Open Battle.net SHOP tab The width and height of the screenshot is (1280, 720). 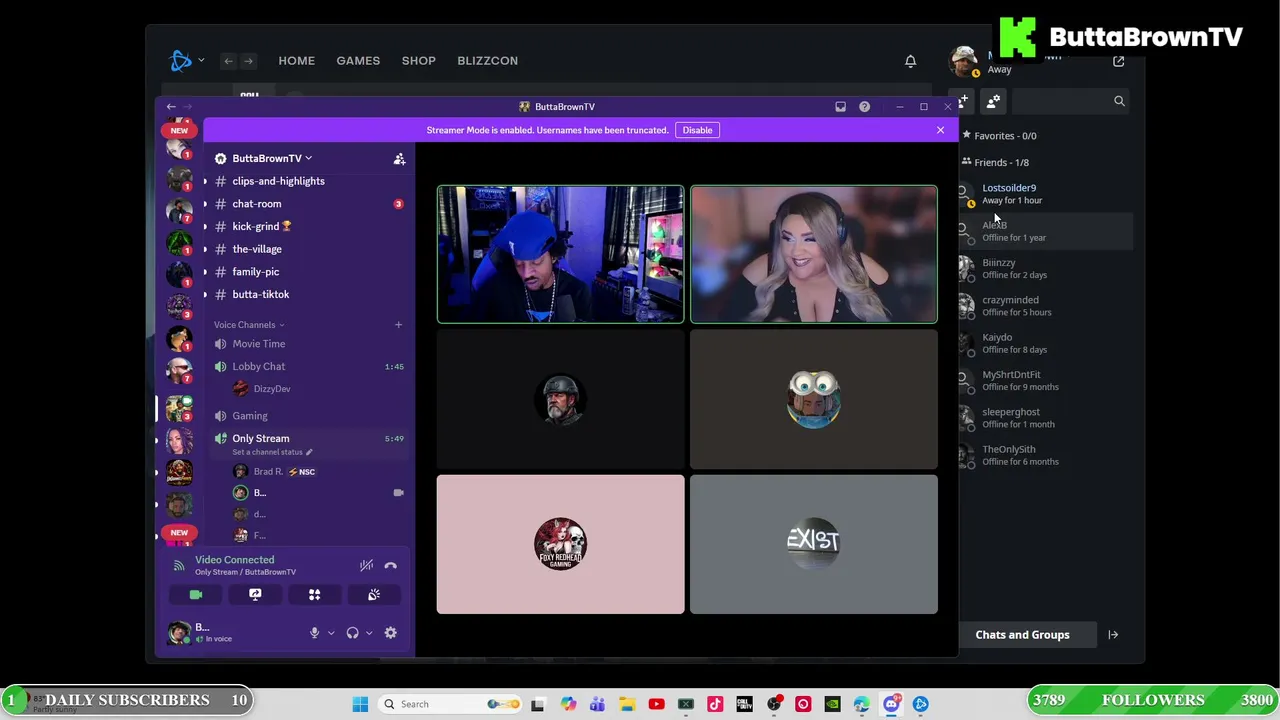coord(419,61)
